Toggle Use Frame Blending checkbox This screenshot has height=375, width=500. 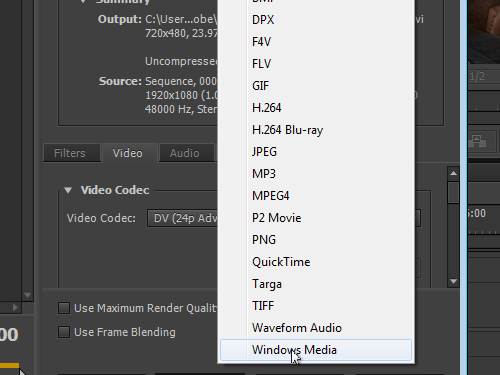tap(64, 332)
